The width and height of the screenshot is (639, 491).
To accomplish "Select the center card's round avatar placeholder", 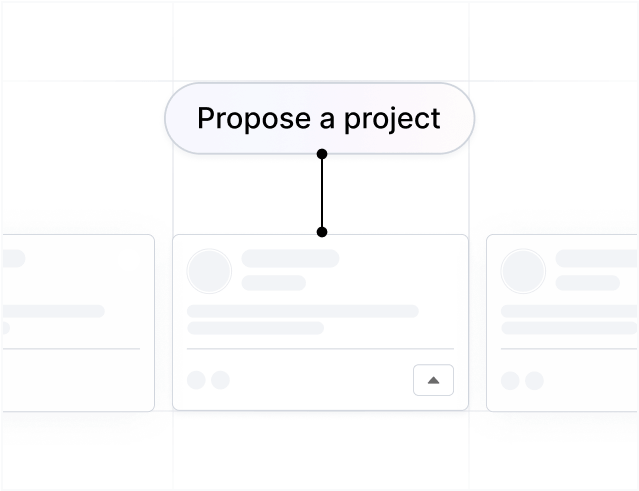I will pyautogui.click(x=209, y=271).
